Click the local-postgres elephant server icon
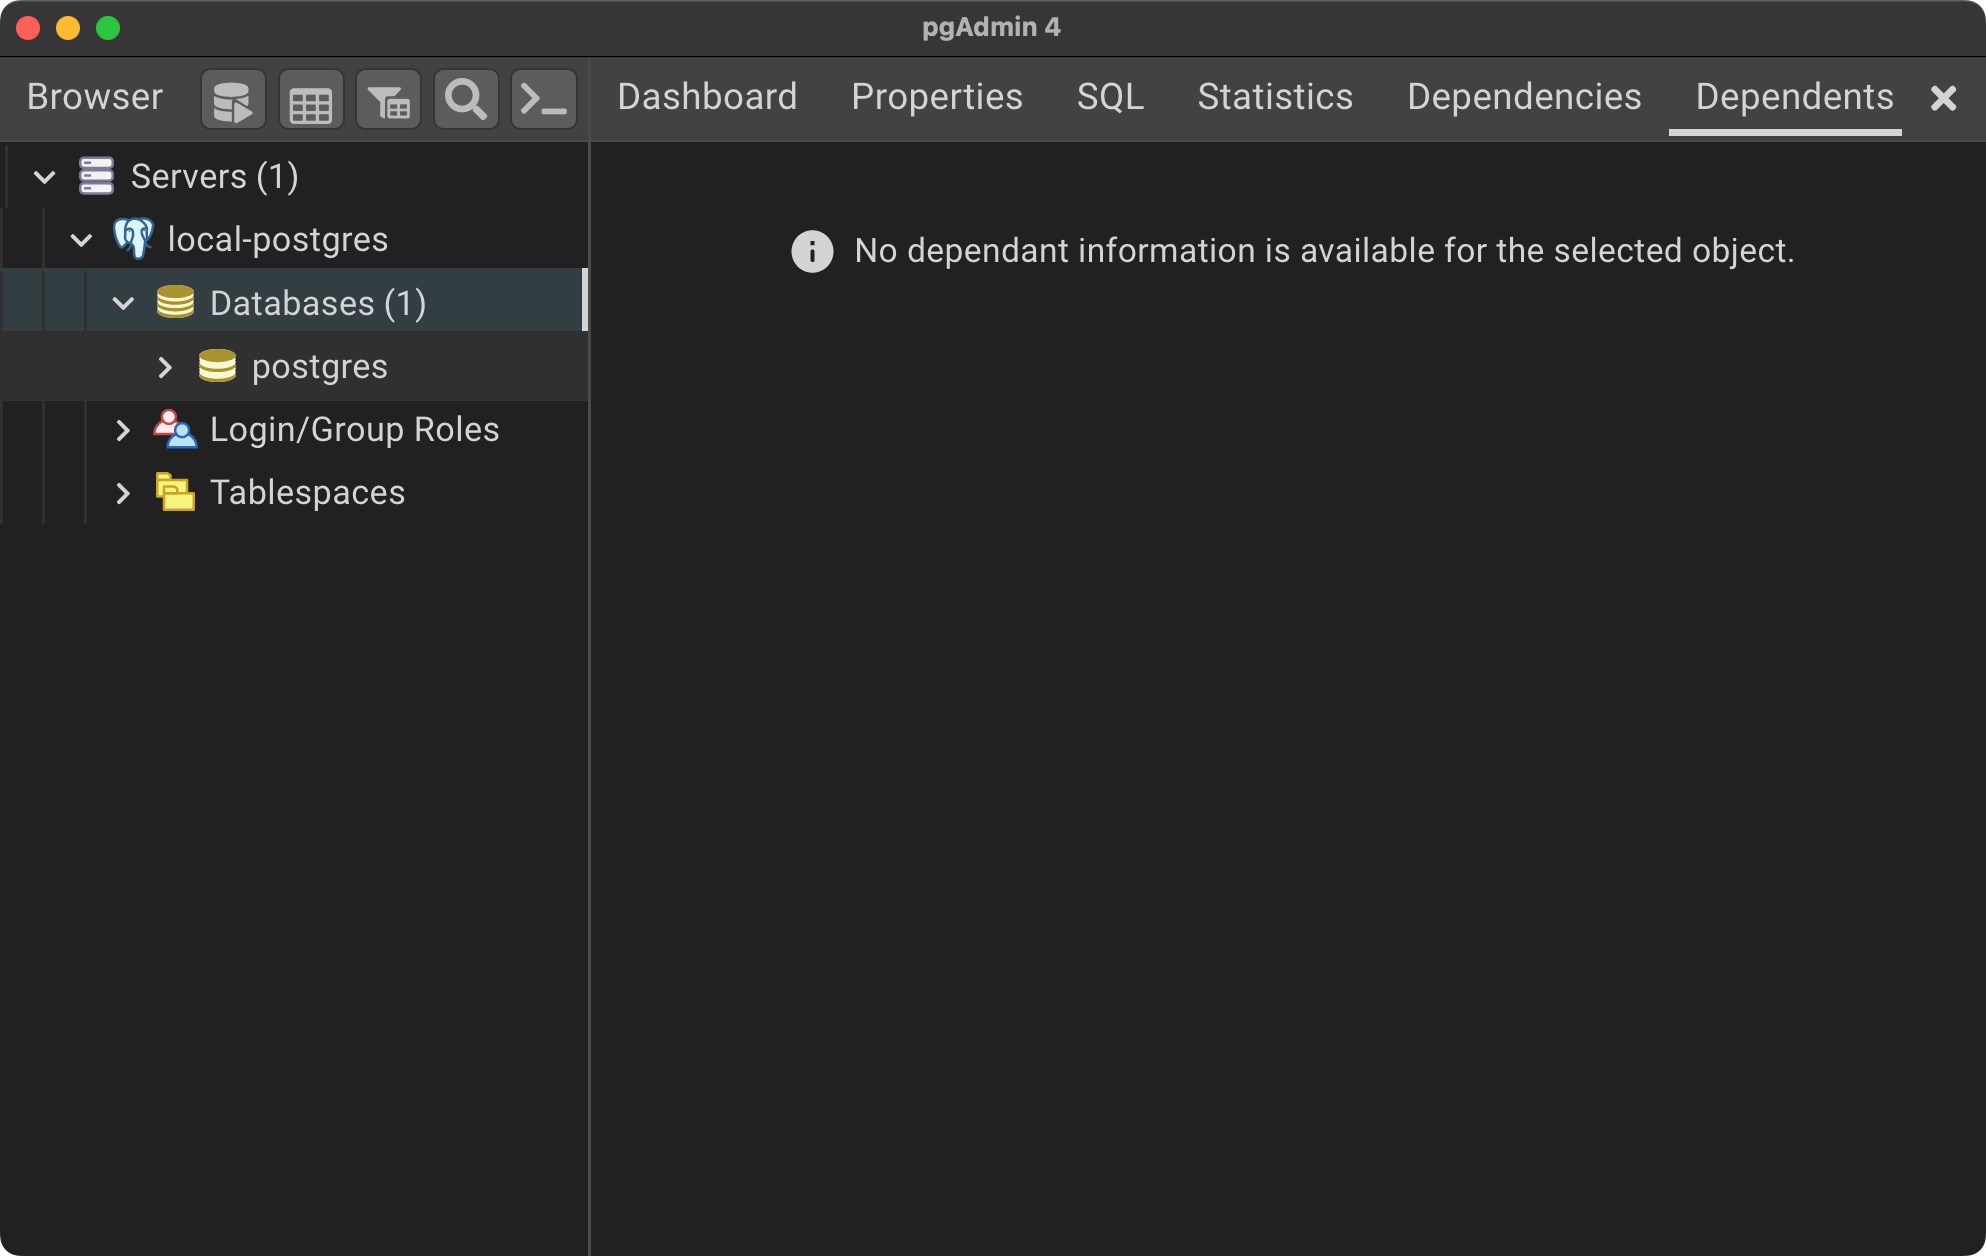The height and width of the screenshot is (1256, 1986). (x=133, y=239)
